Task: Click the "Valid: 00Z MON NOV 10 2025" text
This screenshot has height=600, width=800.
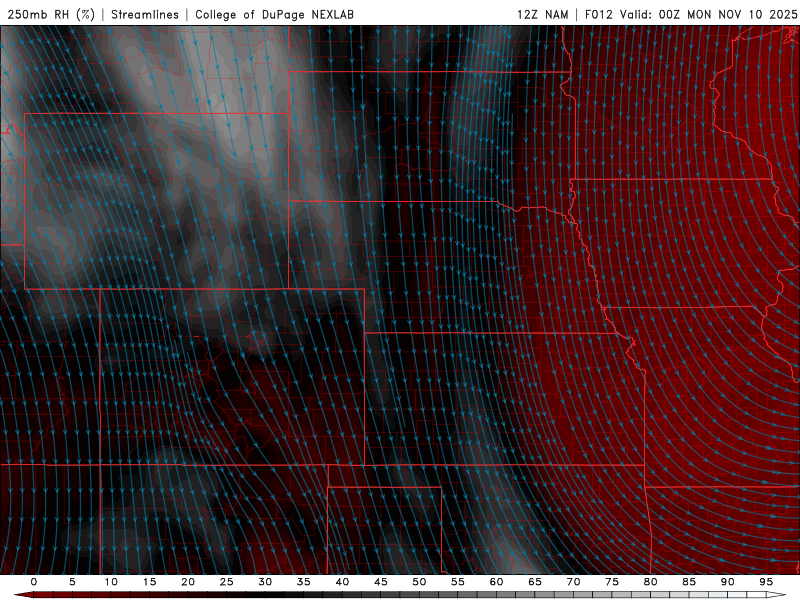Action: pos(708,14)
